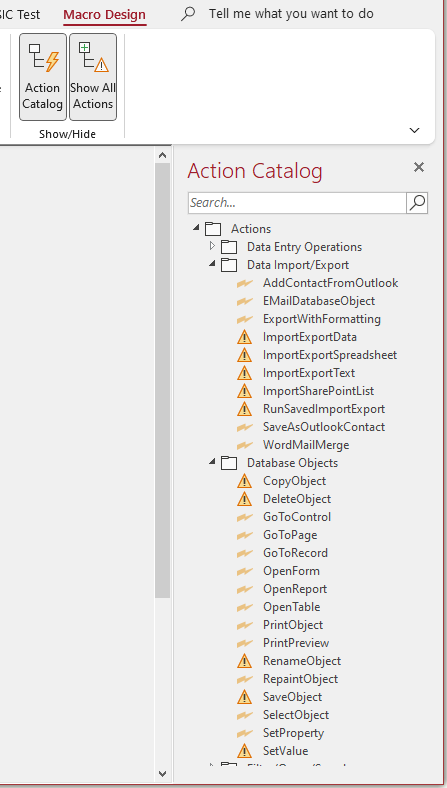Click the ImportExportSpreadsheet warning icon
447x788 pixels.
(244, 355)
